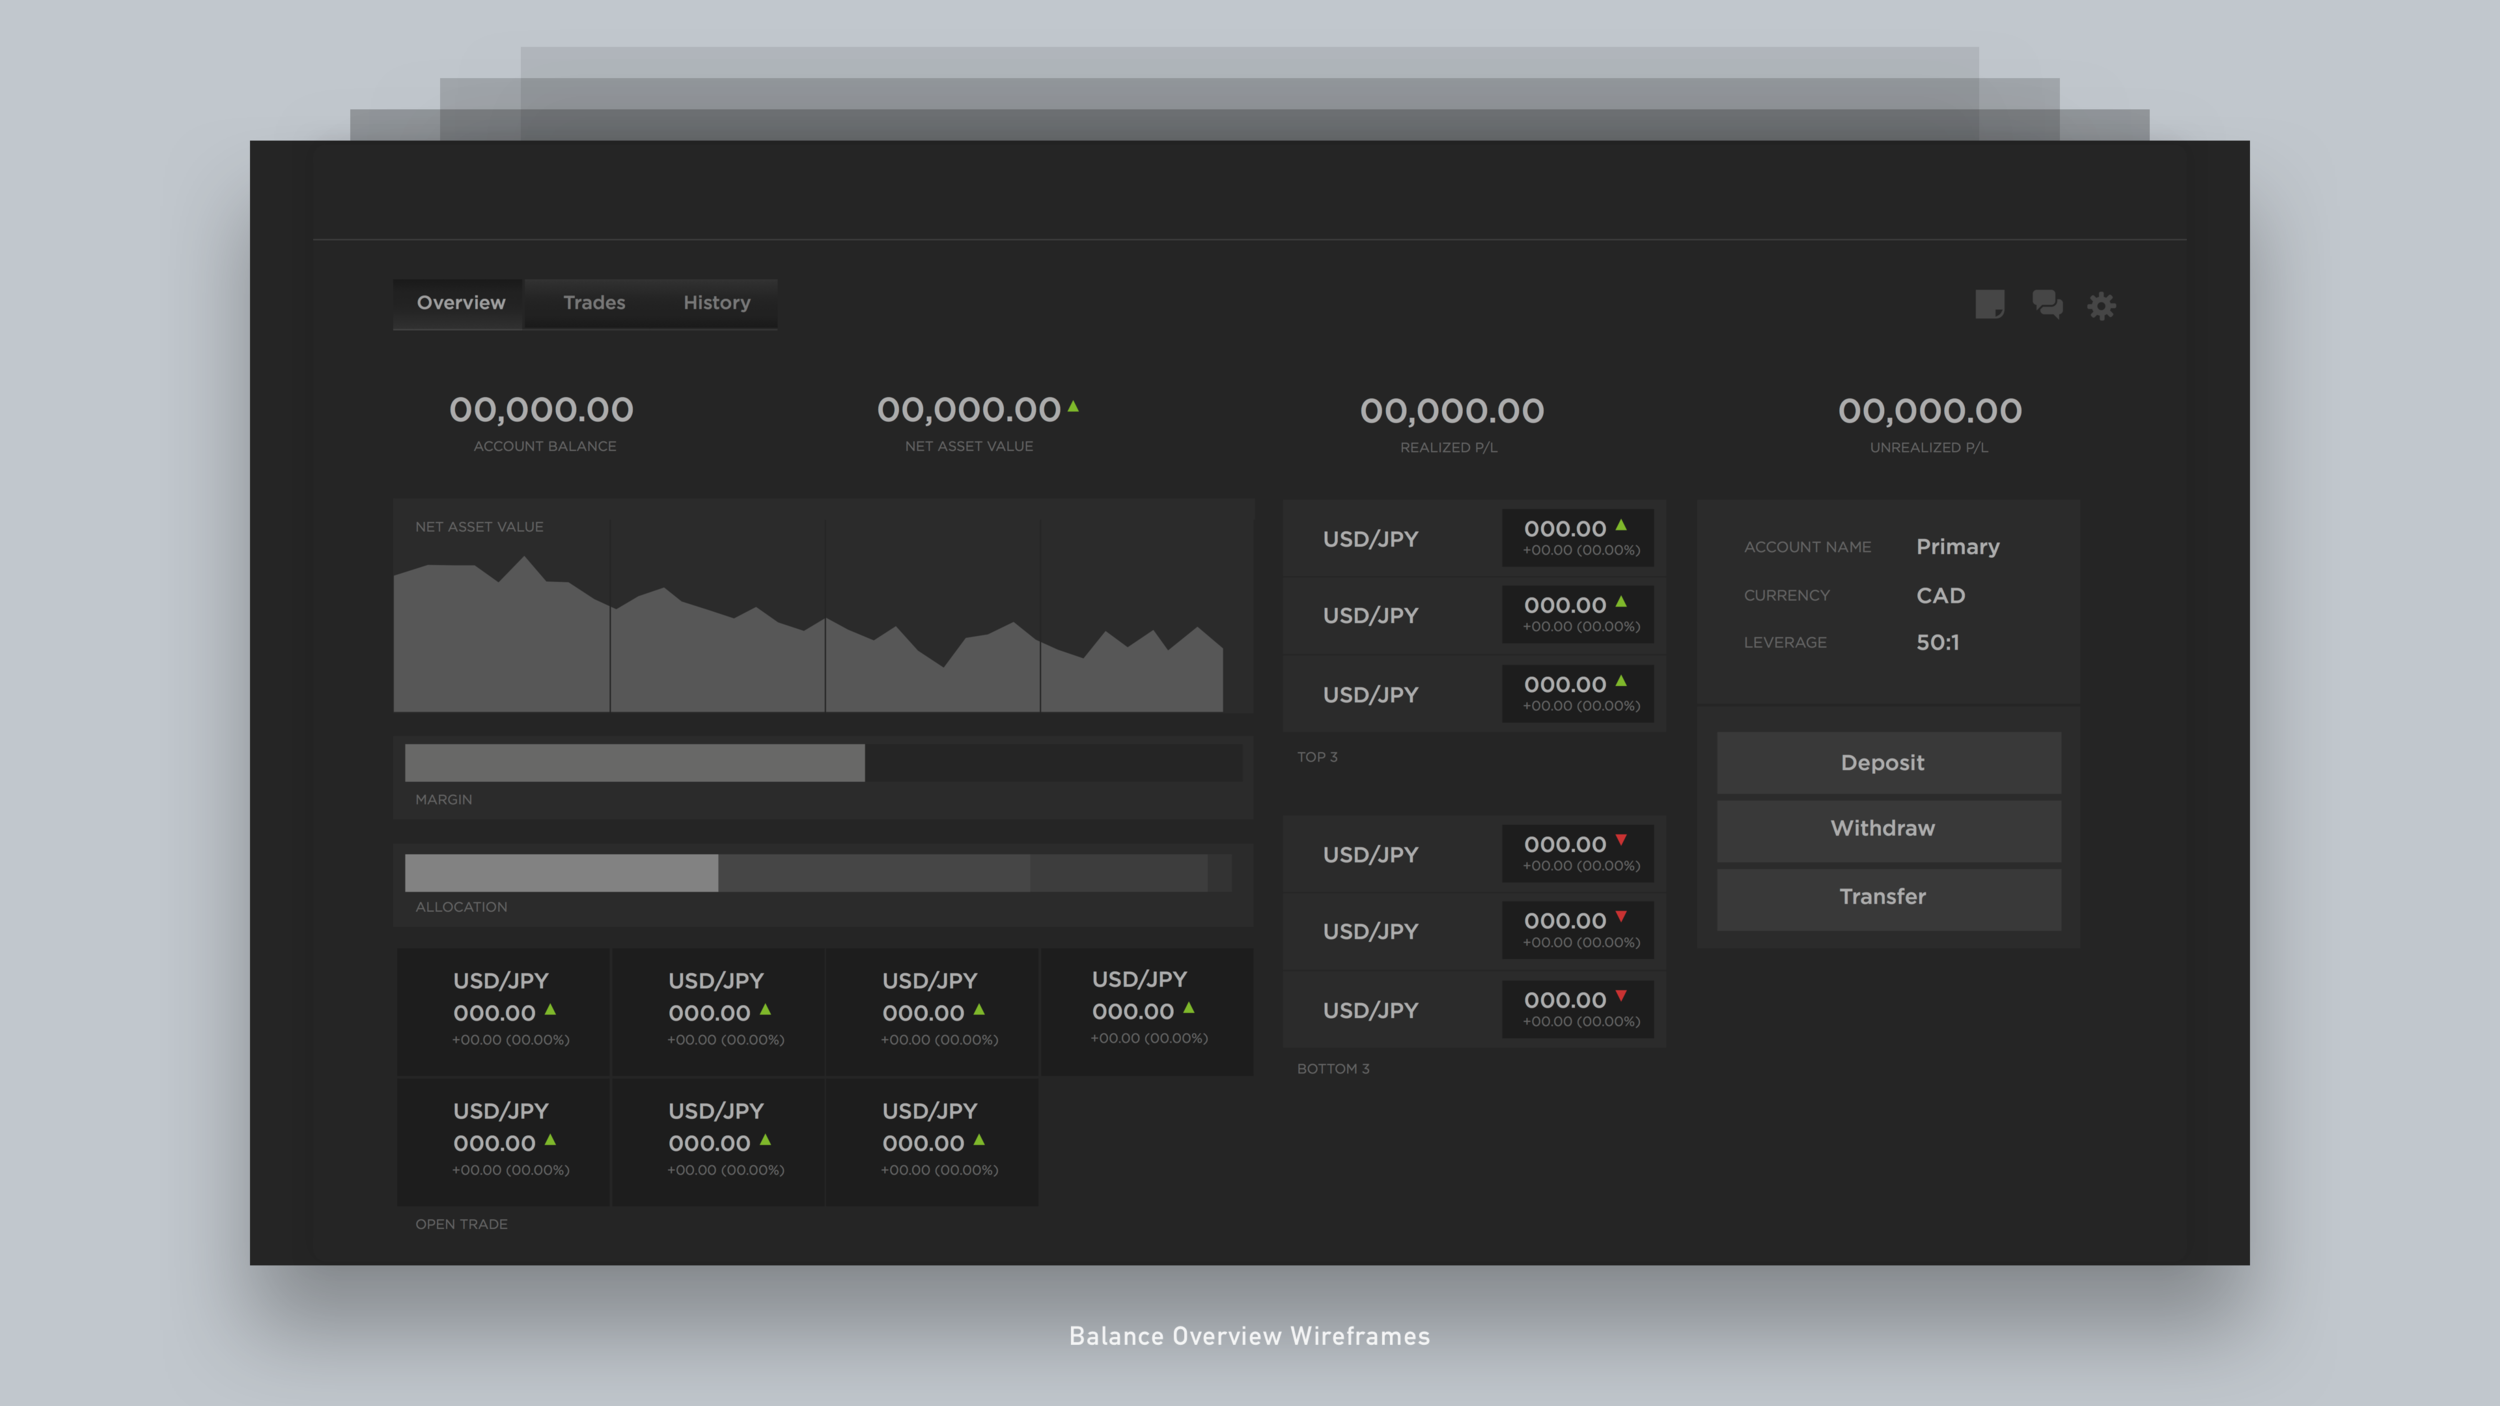Viewport: 2500px width, 1406px height.
Task: Open the sticky note icon
Action: [1989, 304]
